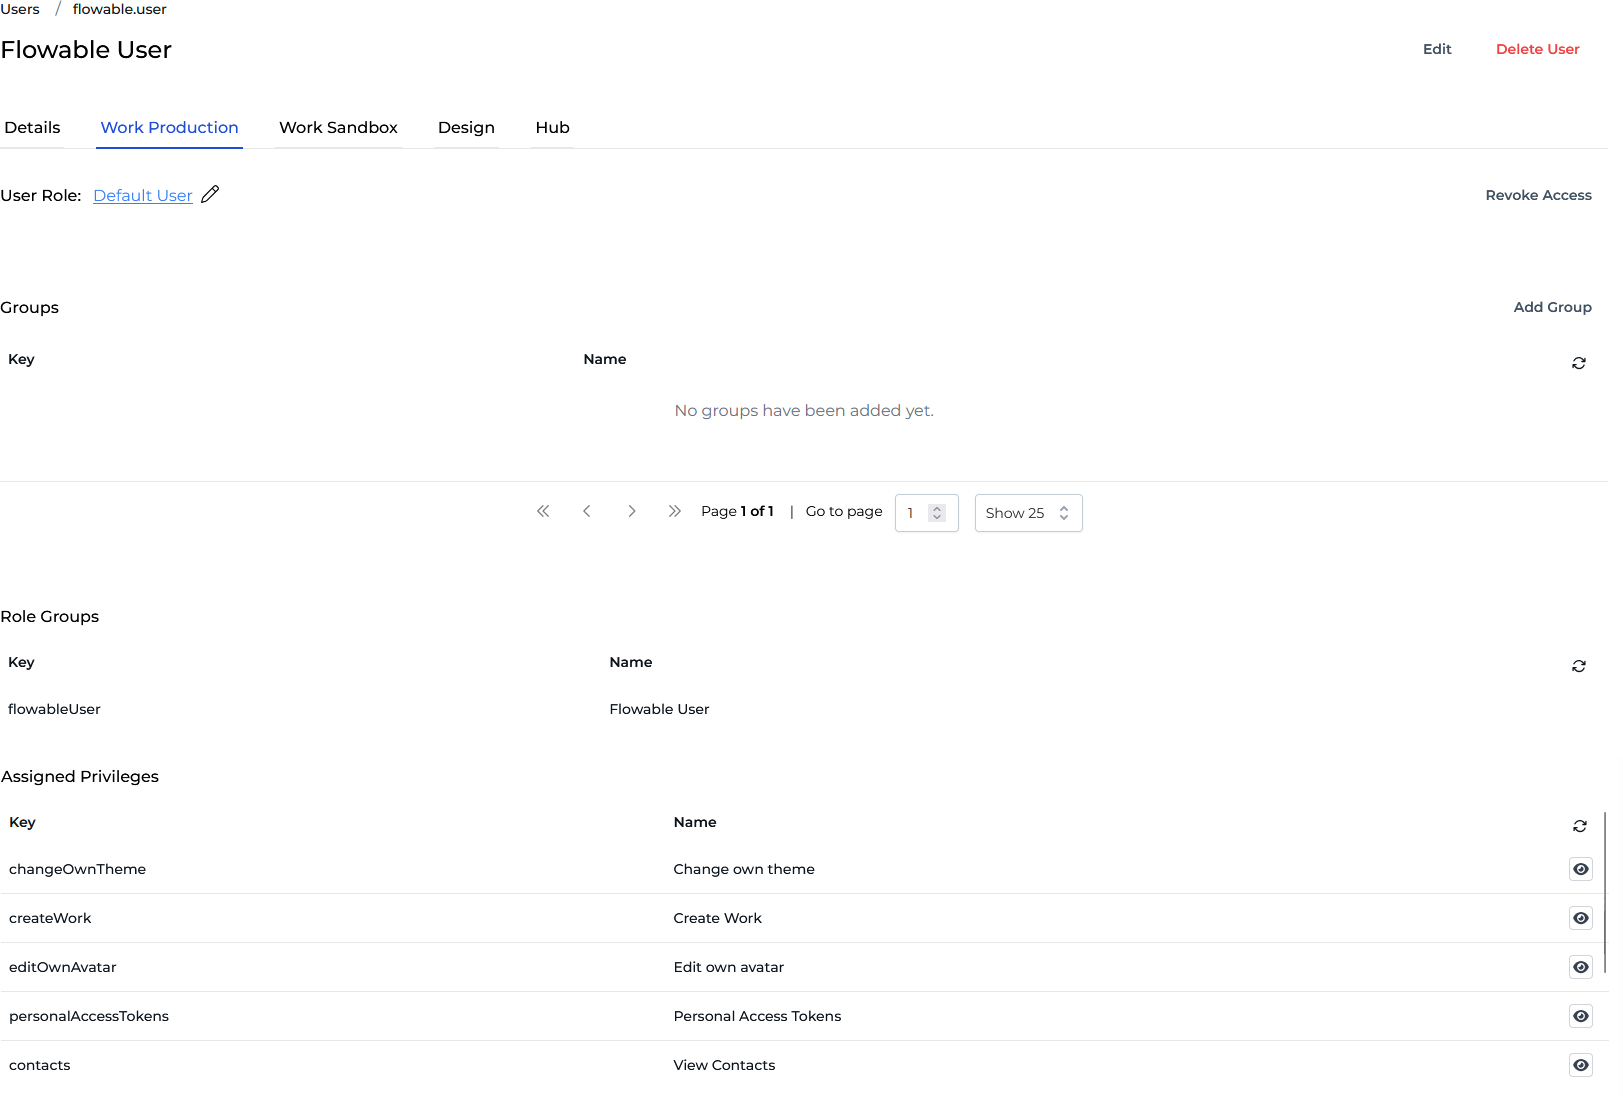View details of personalAccessTokens privilege

[1580, 1016]
